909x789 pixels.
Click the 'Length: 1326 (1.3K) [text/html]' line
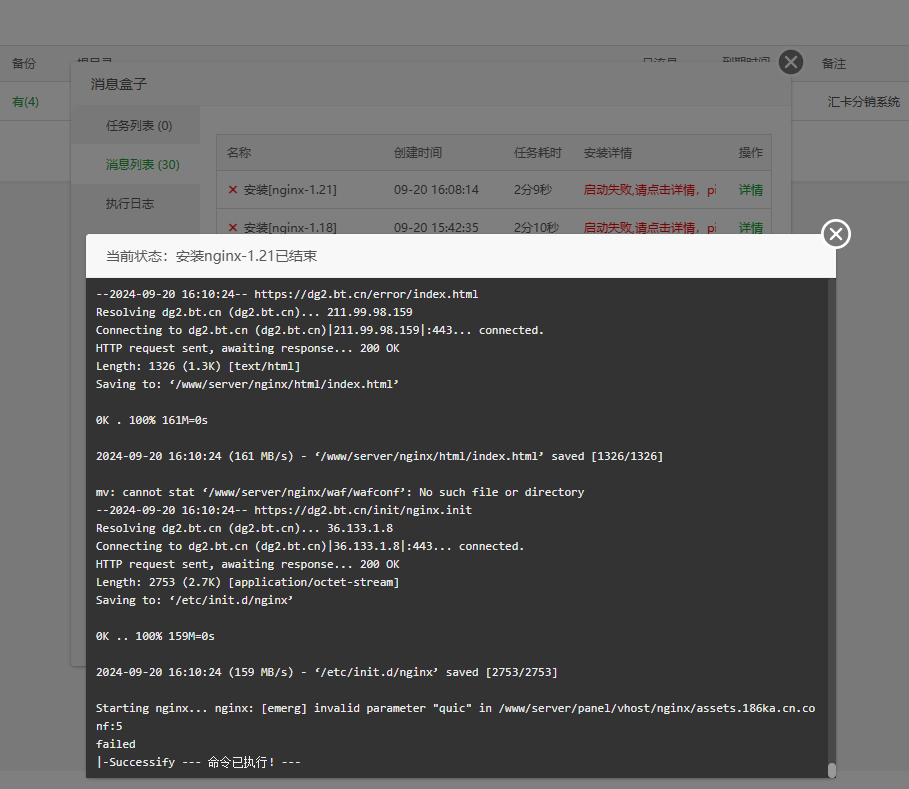[198, 366]
